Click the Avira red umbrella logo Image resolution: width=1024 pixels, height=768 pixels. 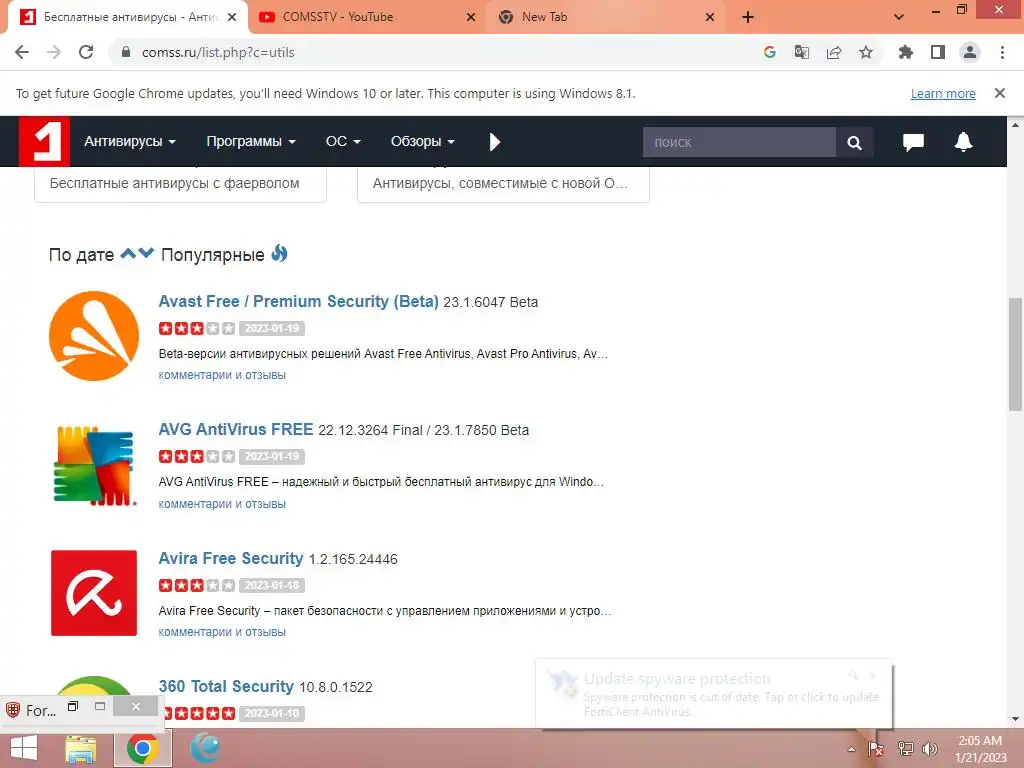[94, 593]
